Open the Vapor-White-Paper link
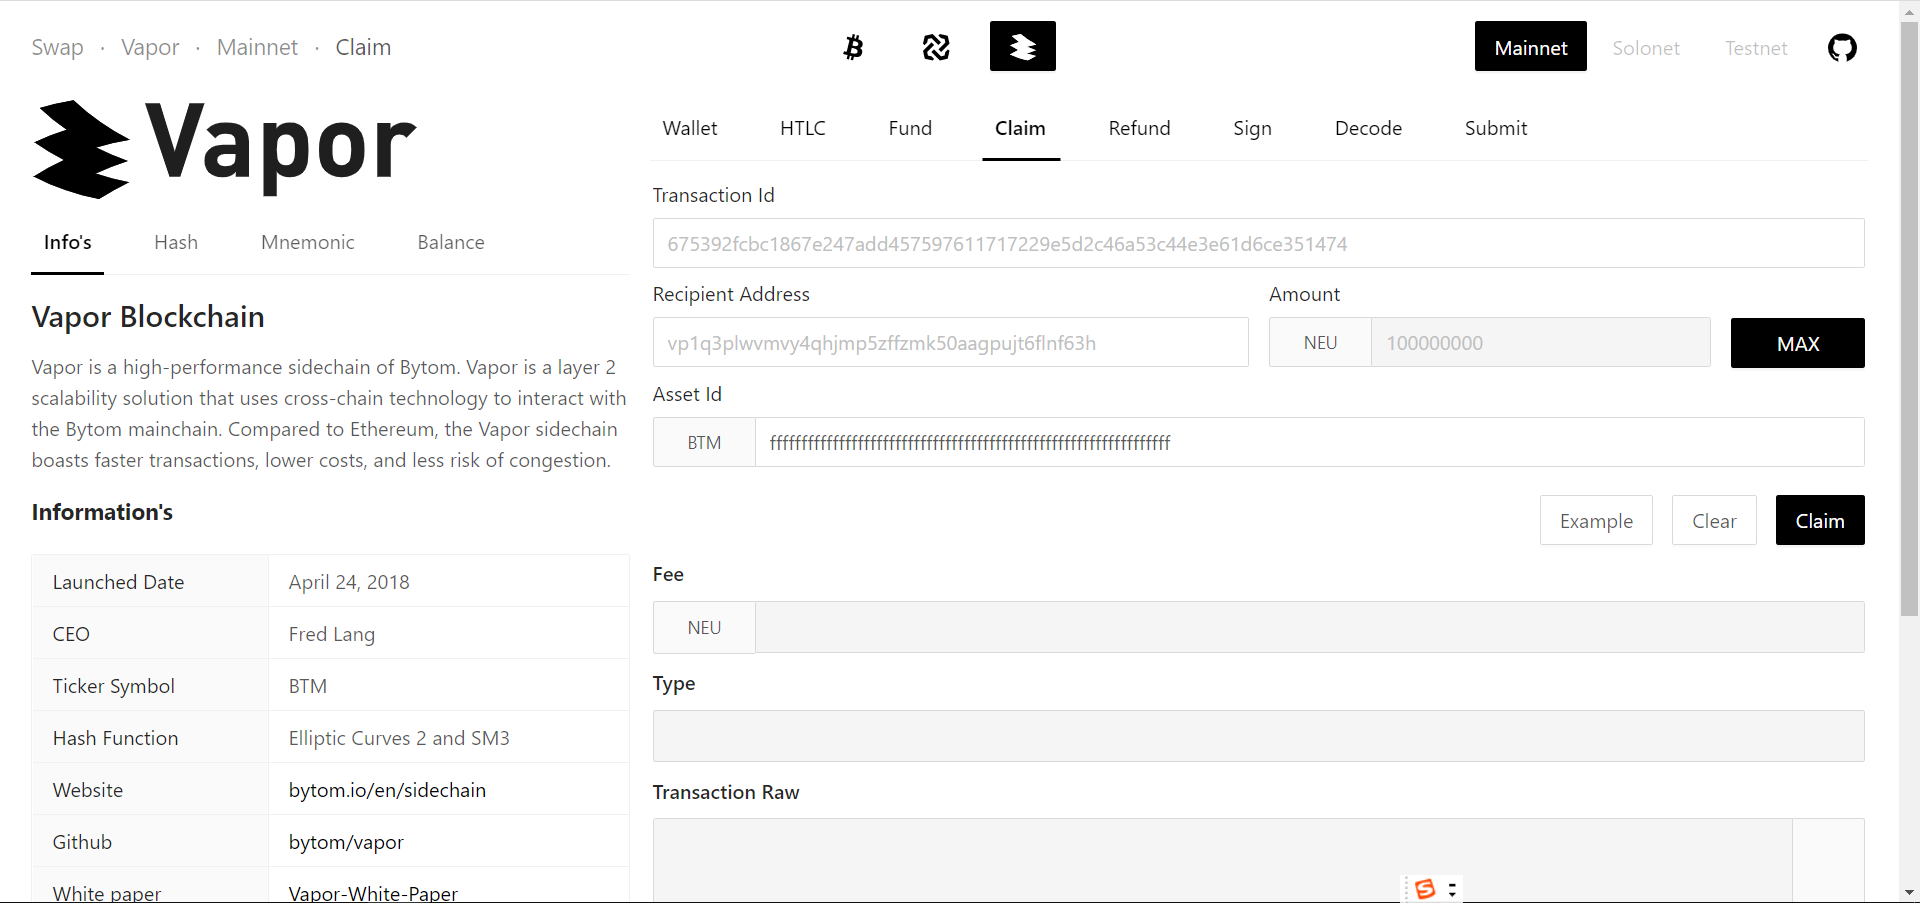This screenshot has height=903, width=1920. coord(373,893)
